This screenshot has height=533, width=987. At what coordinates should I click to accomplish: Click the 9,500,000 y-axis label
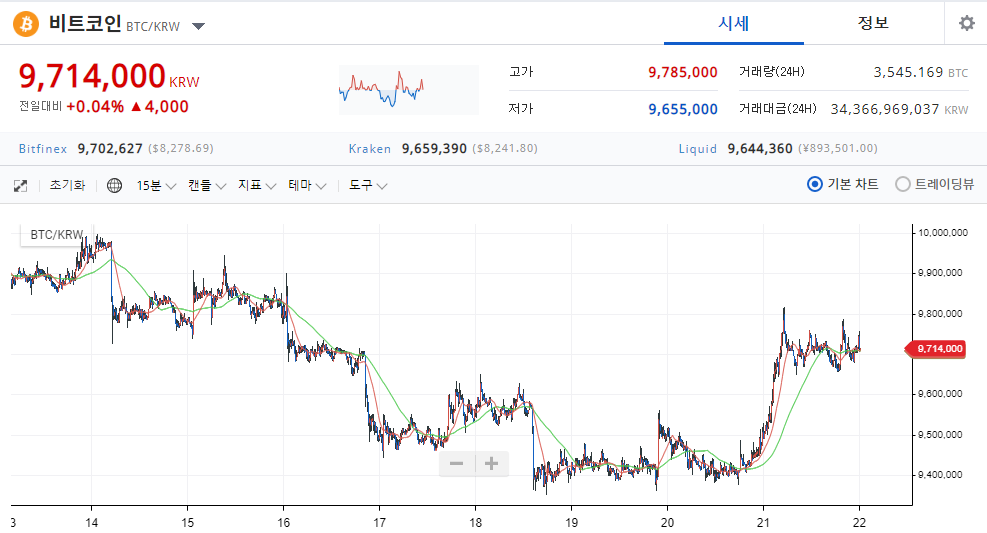pyautogui.click(x=940, y=435)
